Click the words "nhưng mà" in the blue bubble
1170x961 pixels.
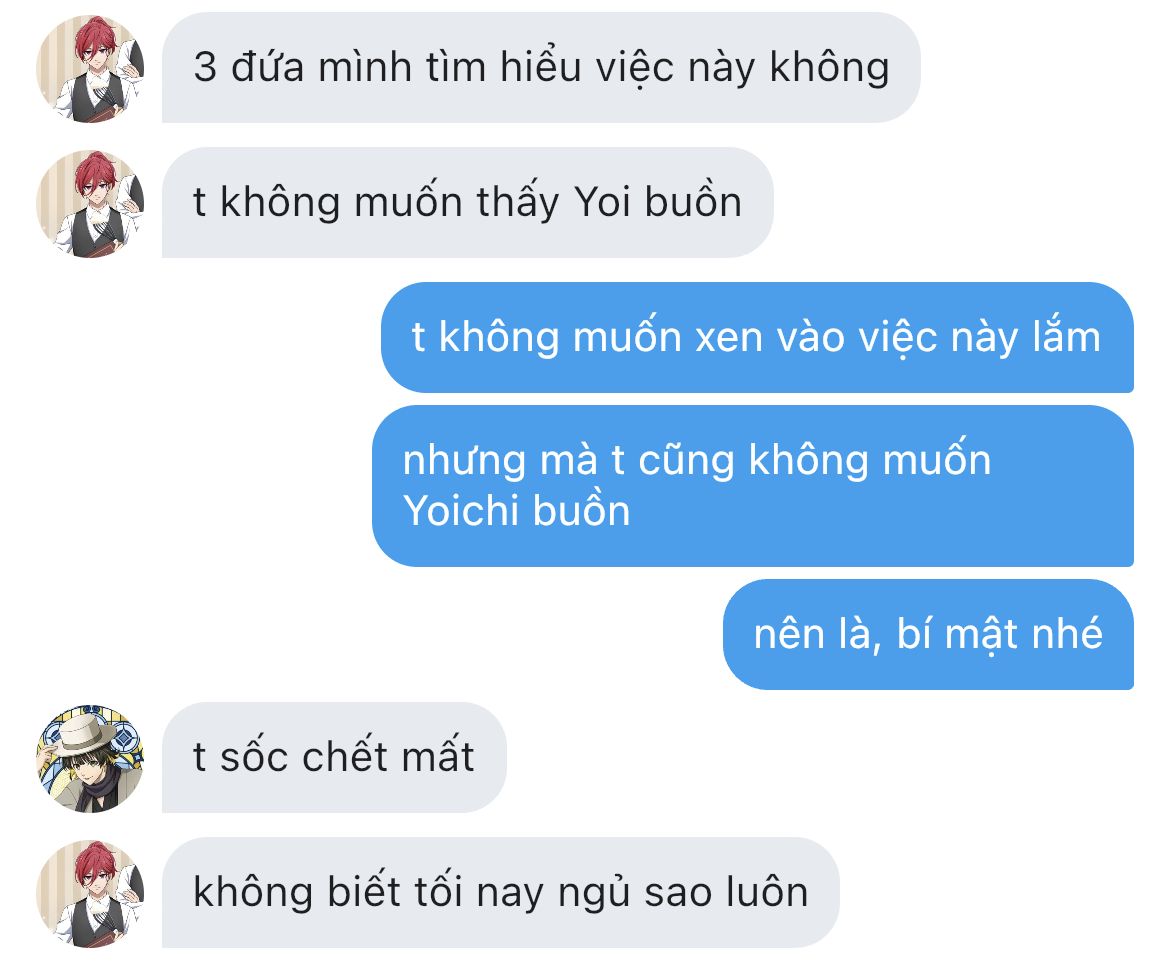coord(500,461)
